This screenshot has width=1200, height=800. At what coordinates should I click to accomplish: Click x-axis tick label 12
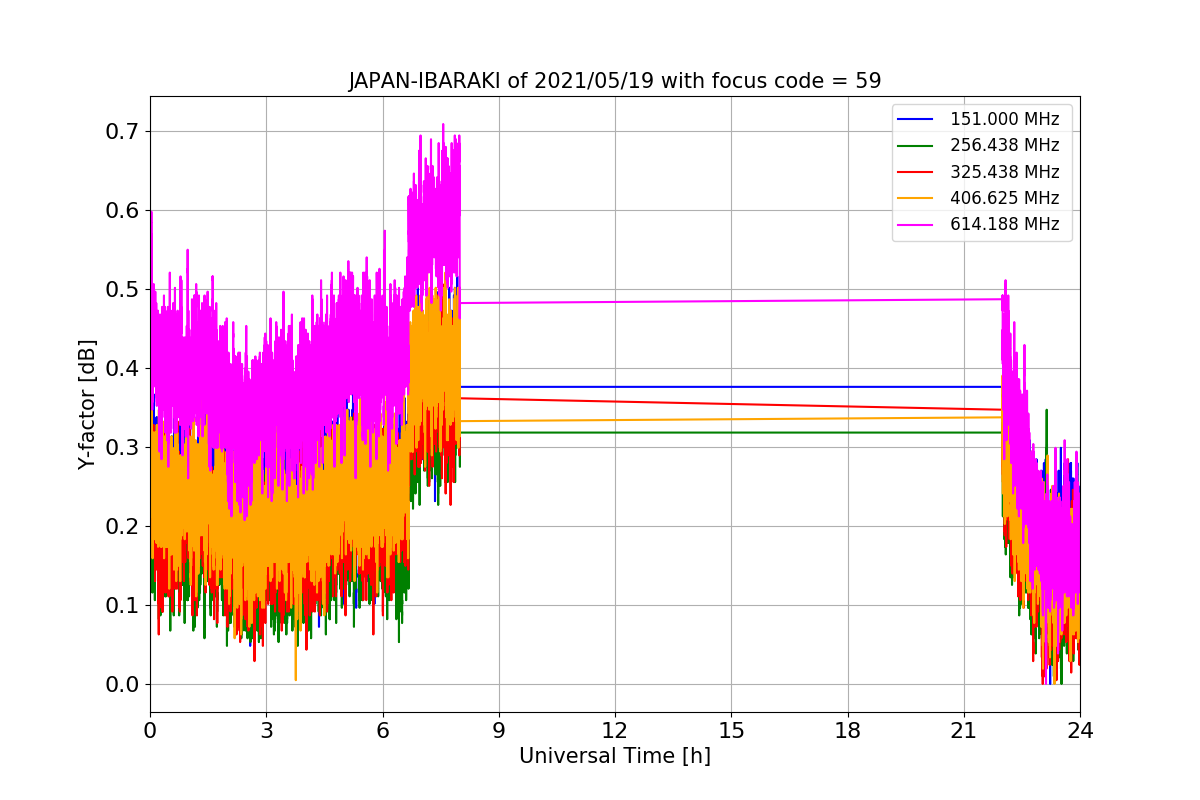click(x=615, y=731)
